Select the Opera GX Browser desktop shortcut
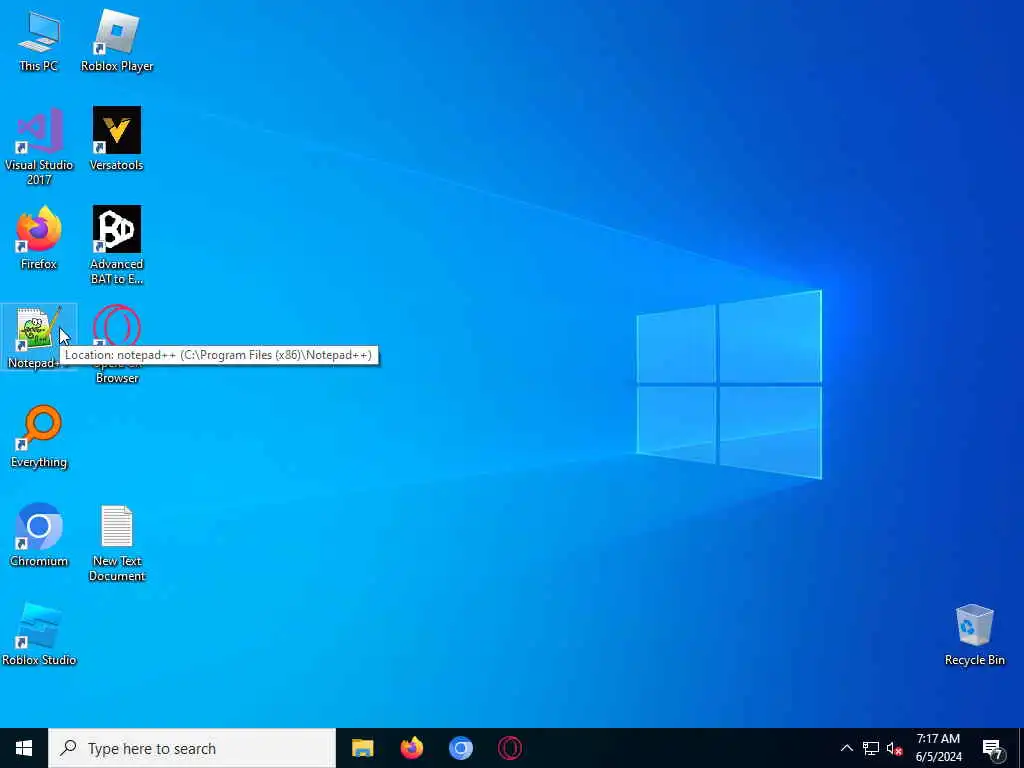 click(117, 344)
